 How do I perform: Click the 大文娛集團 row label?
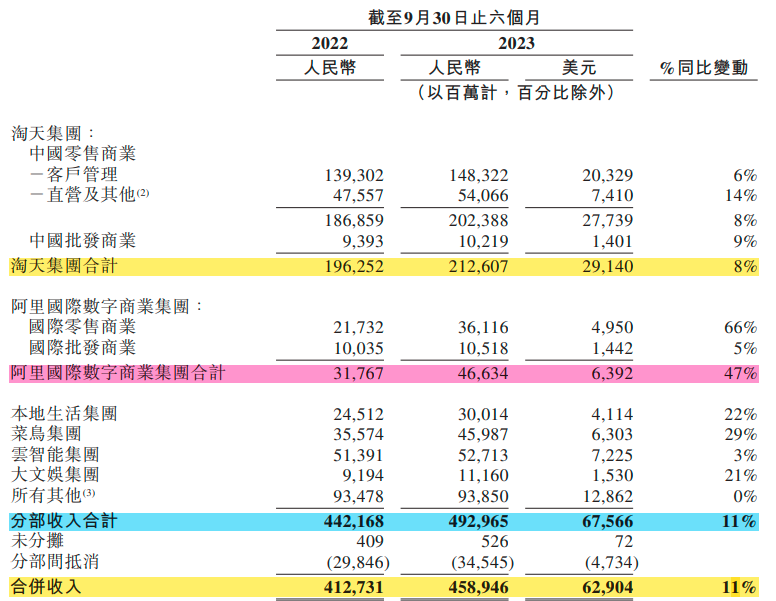pyautogui.click(x=55, y=475)
